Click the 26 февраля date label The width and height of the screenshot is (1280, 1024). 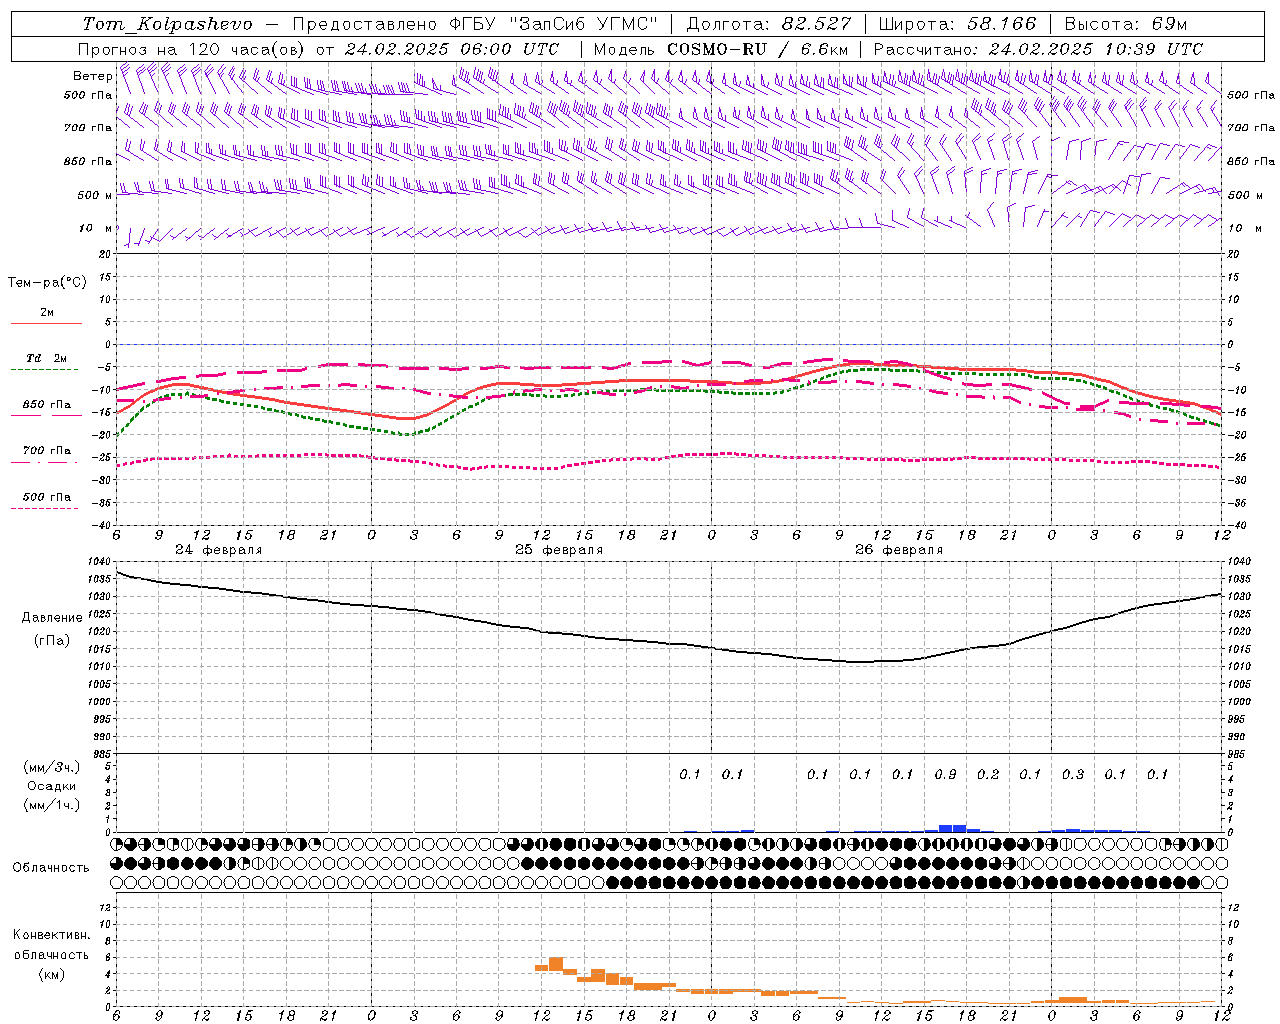899,550
